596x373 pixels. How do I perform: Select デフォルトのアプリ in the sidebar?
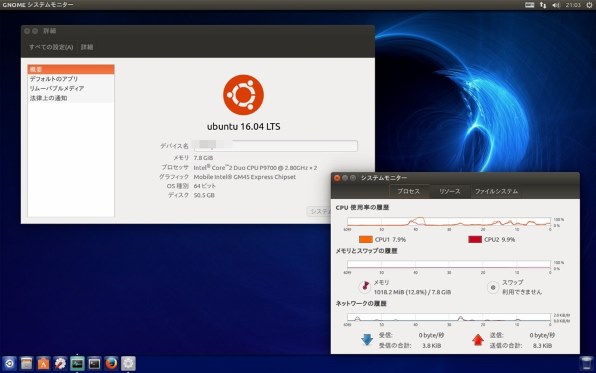[71, 79]
